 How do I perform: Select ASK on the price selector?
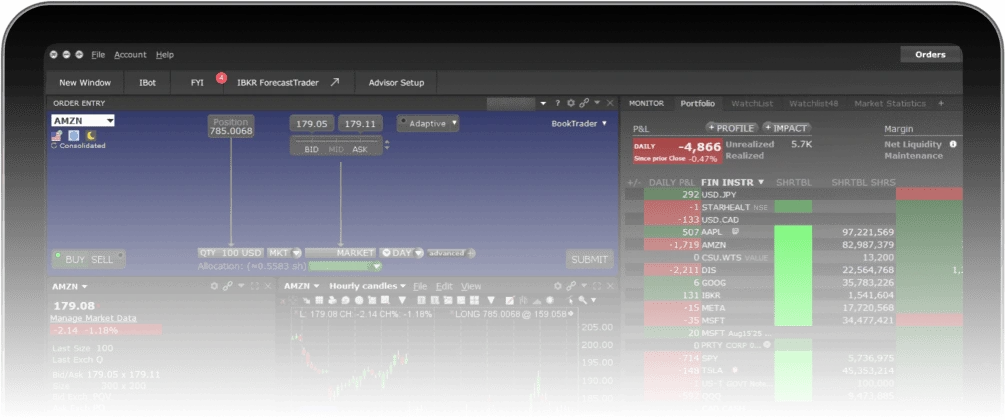tap(360, 149)
